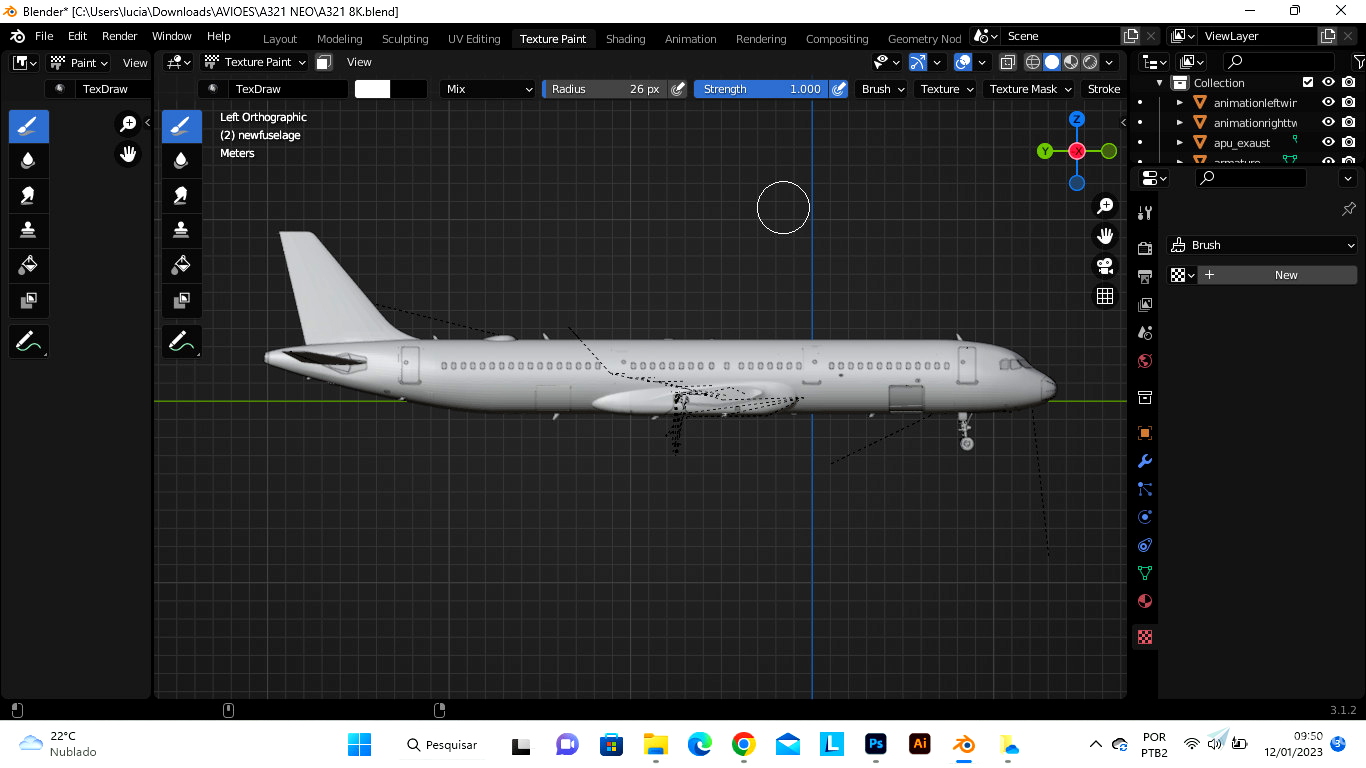Select Clone stamp tool in the 3D viewport toolbar

181,230
